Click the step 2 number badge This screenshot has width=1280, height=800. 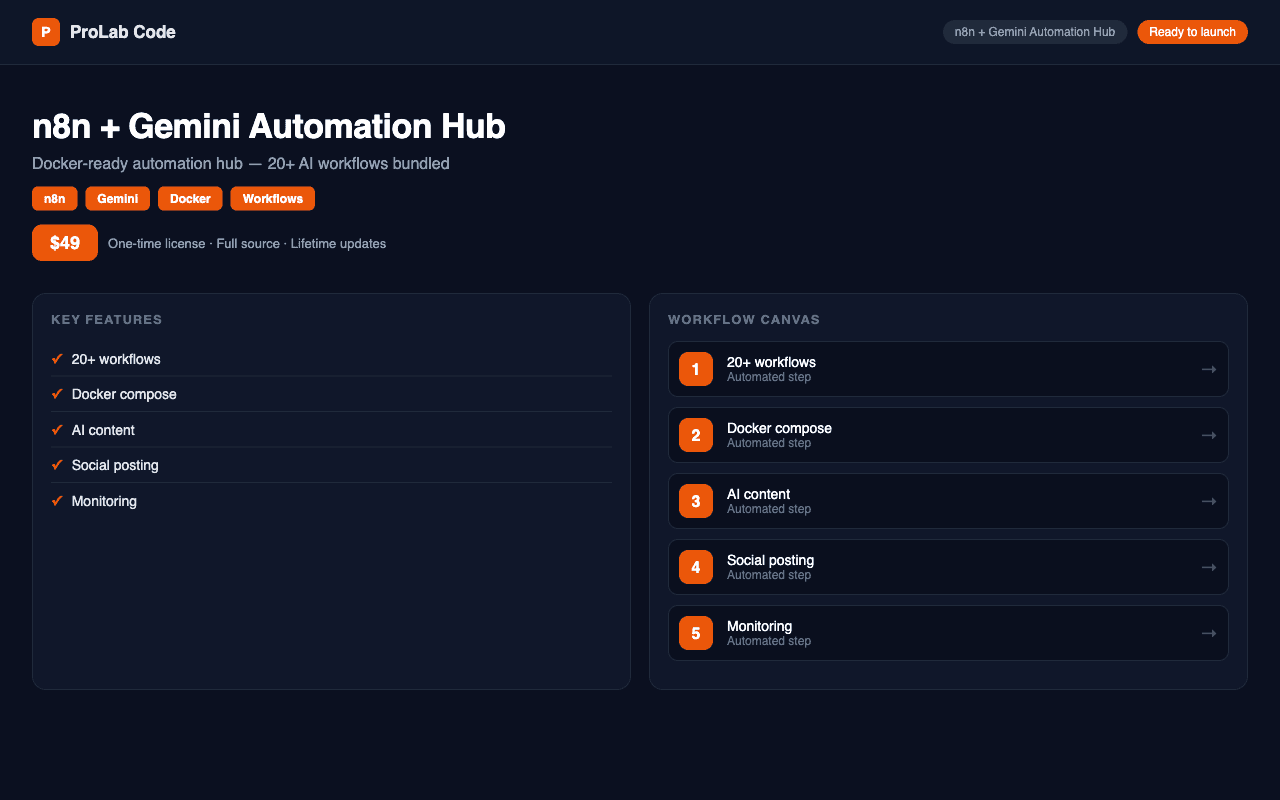click(x=696, y=435)
